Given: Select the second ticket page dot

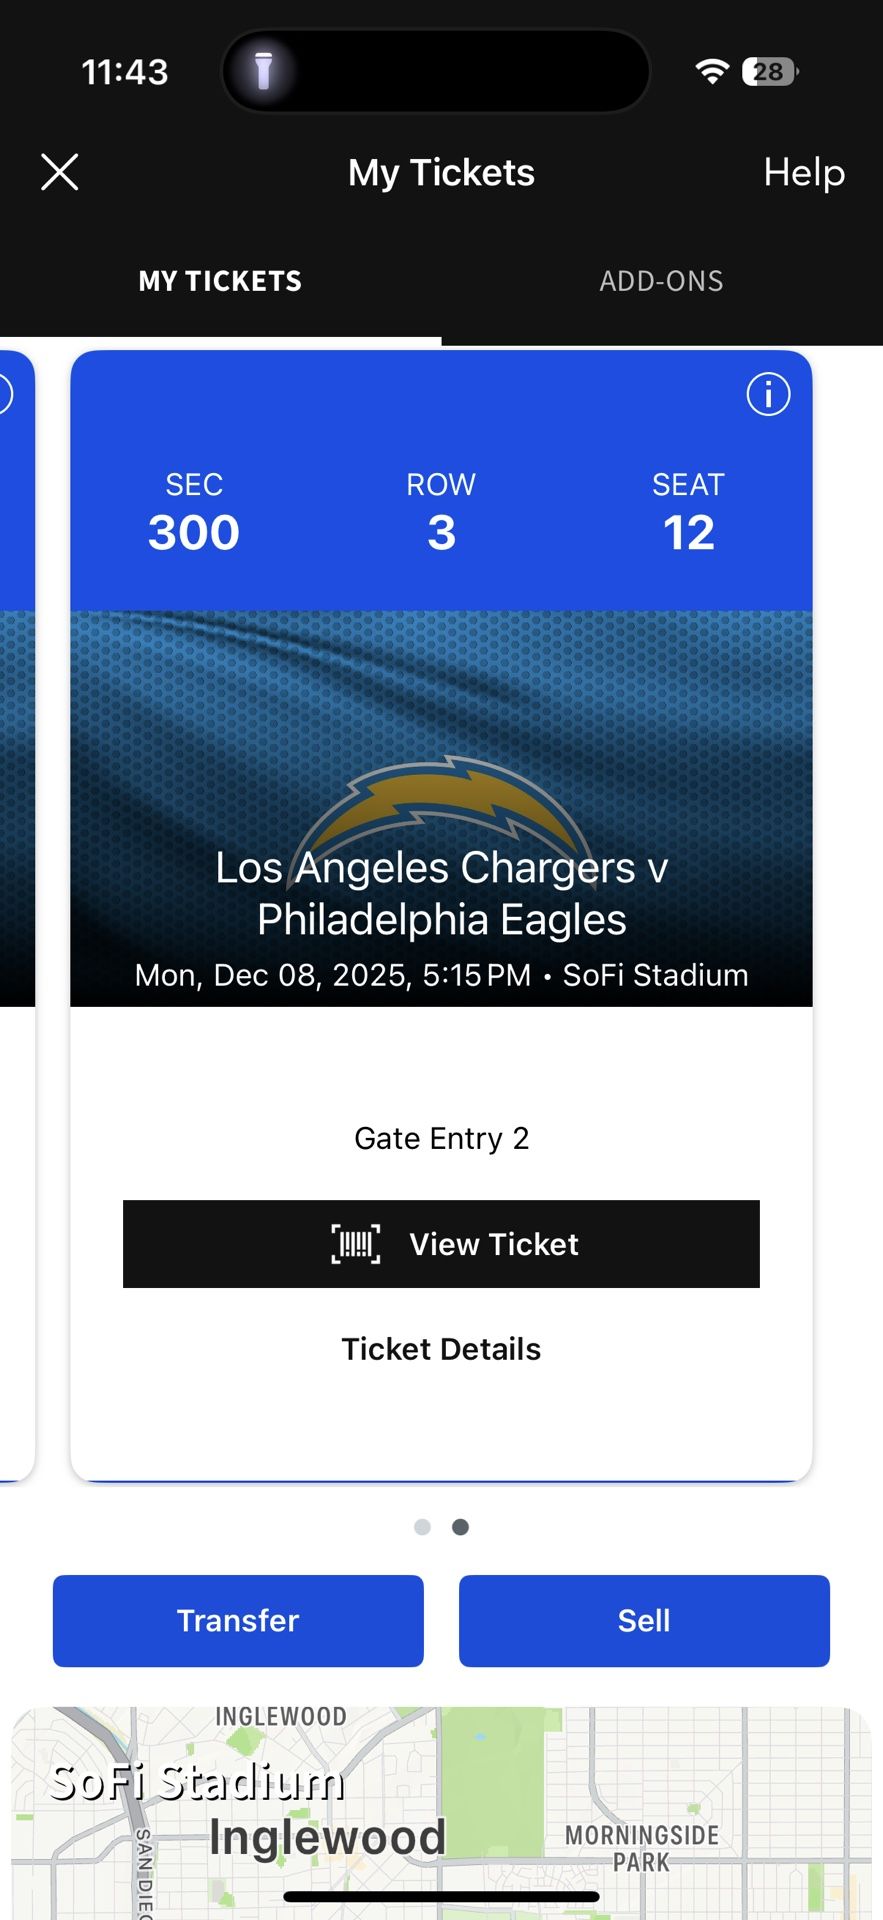Looking at the screenshot, I should [x=461, y=1527].
